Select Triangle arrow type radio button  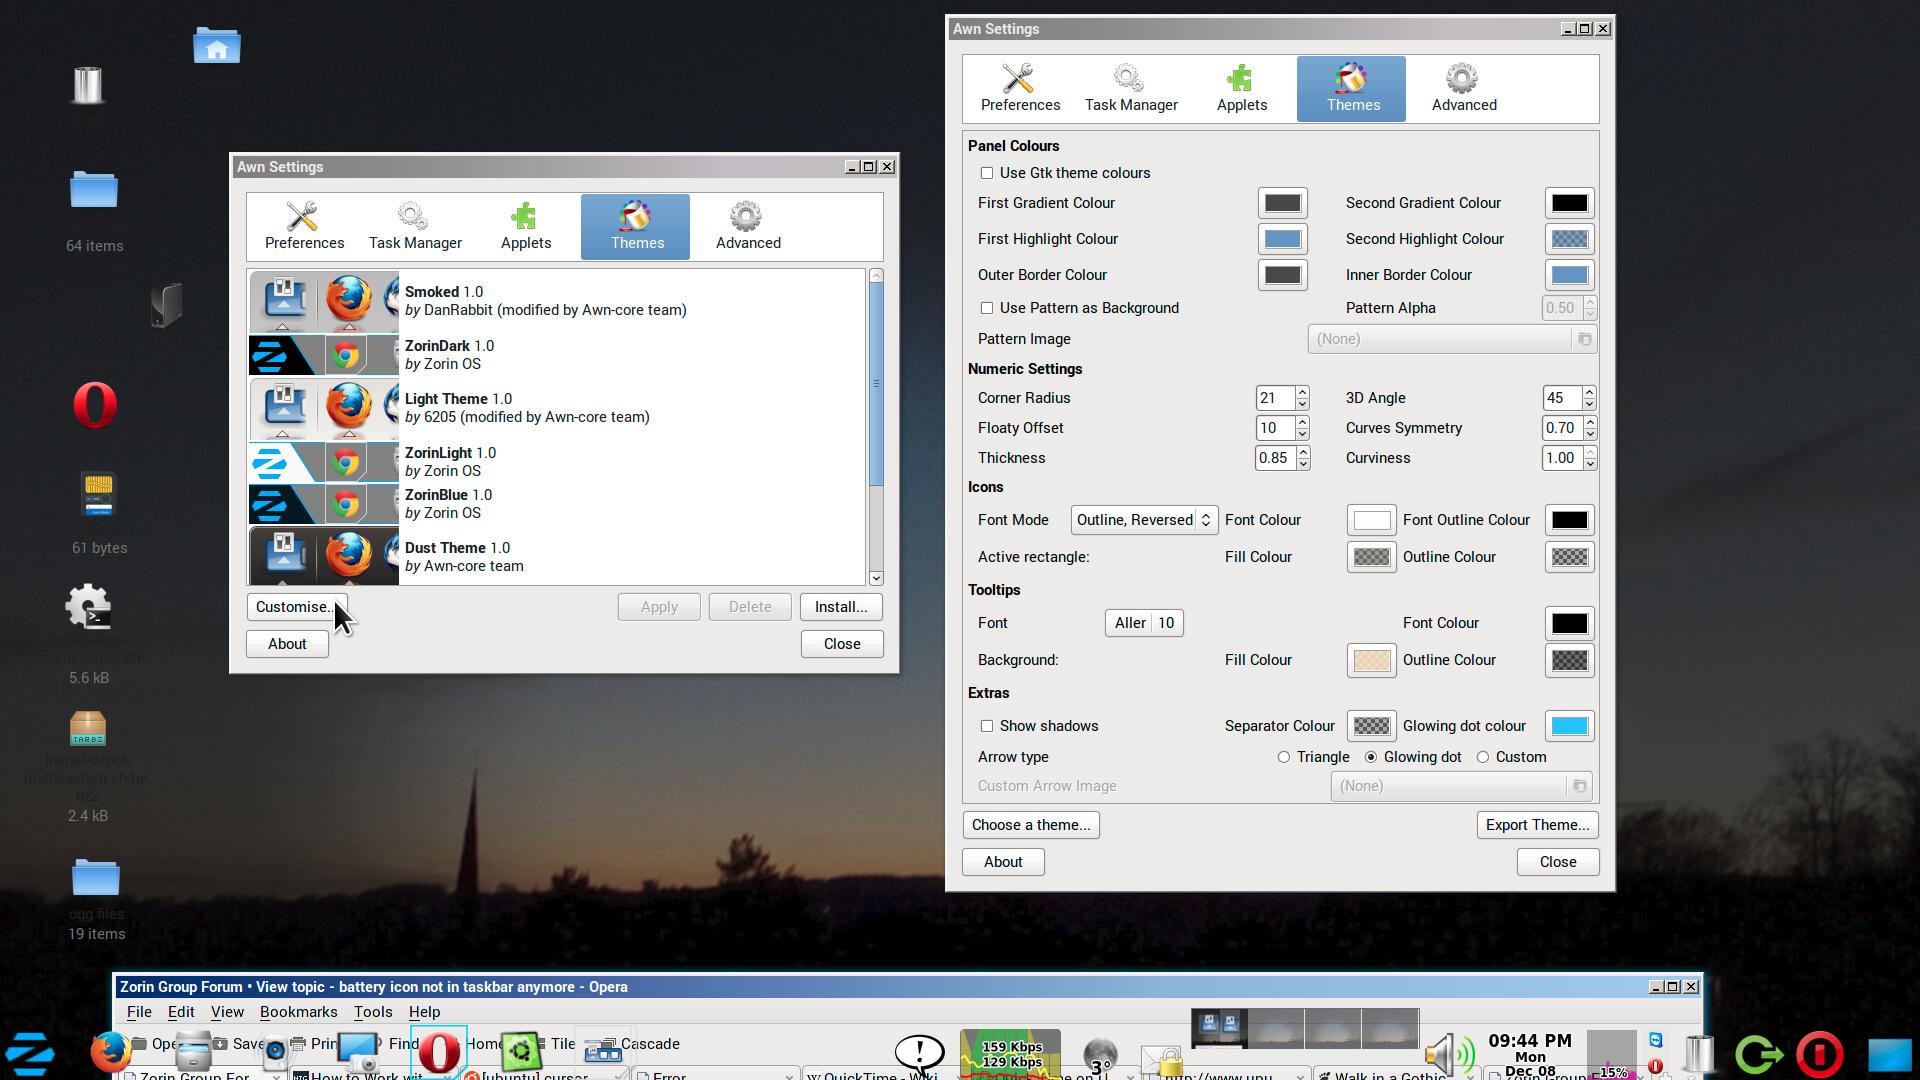[1284, 757]
